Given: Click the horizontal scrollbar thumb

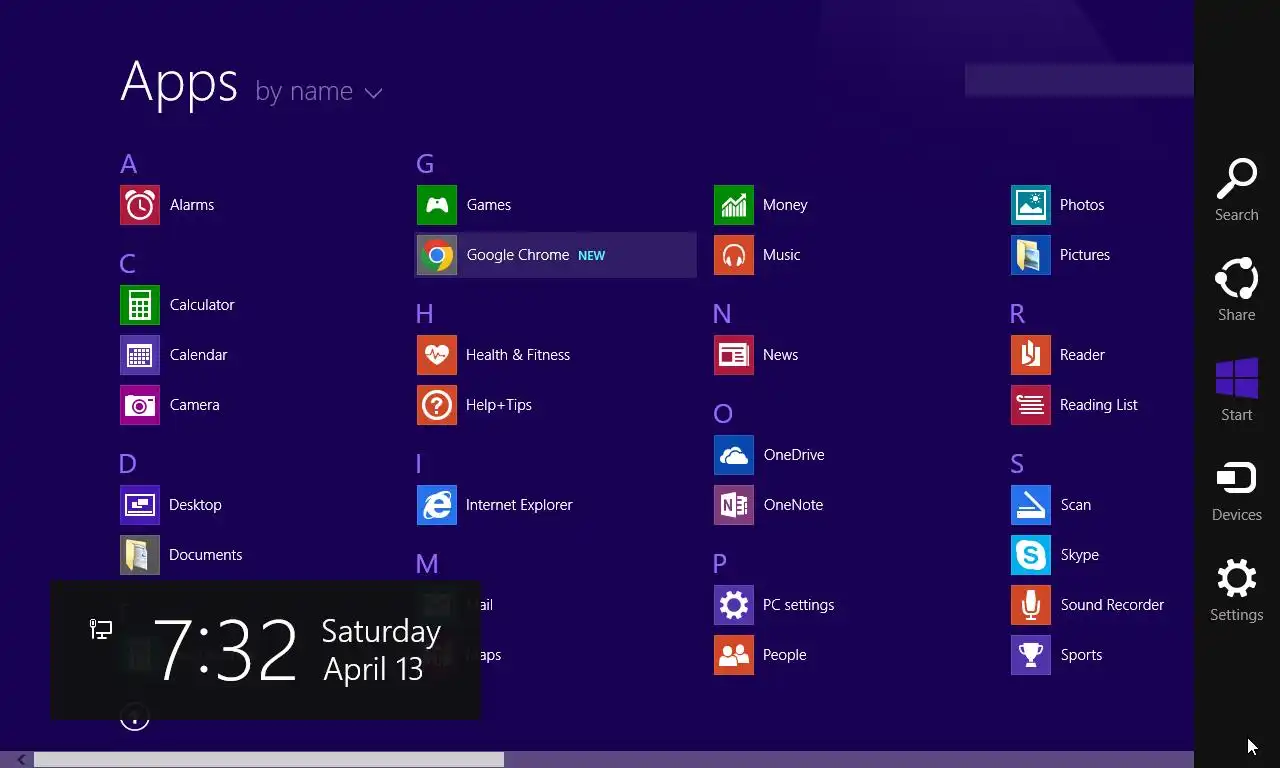Looking at the screenshot, I should click(269, 760).
